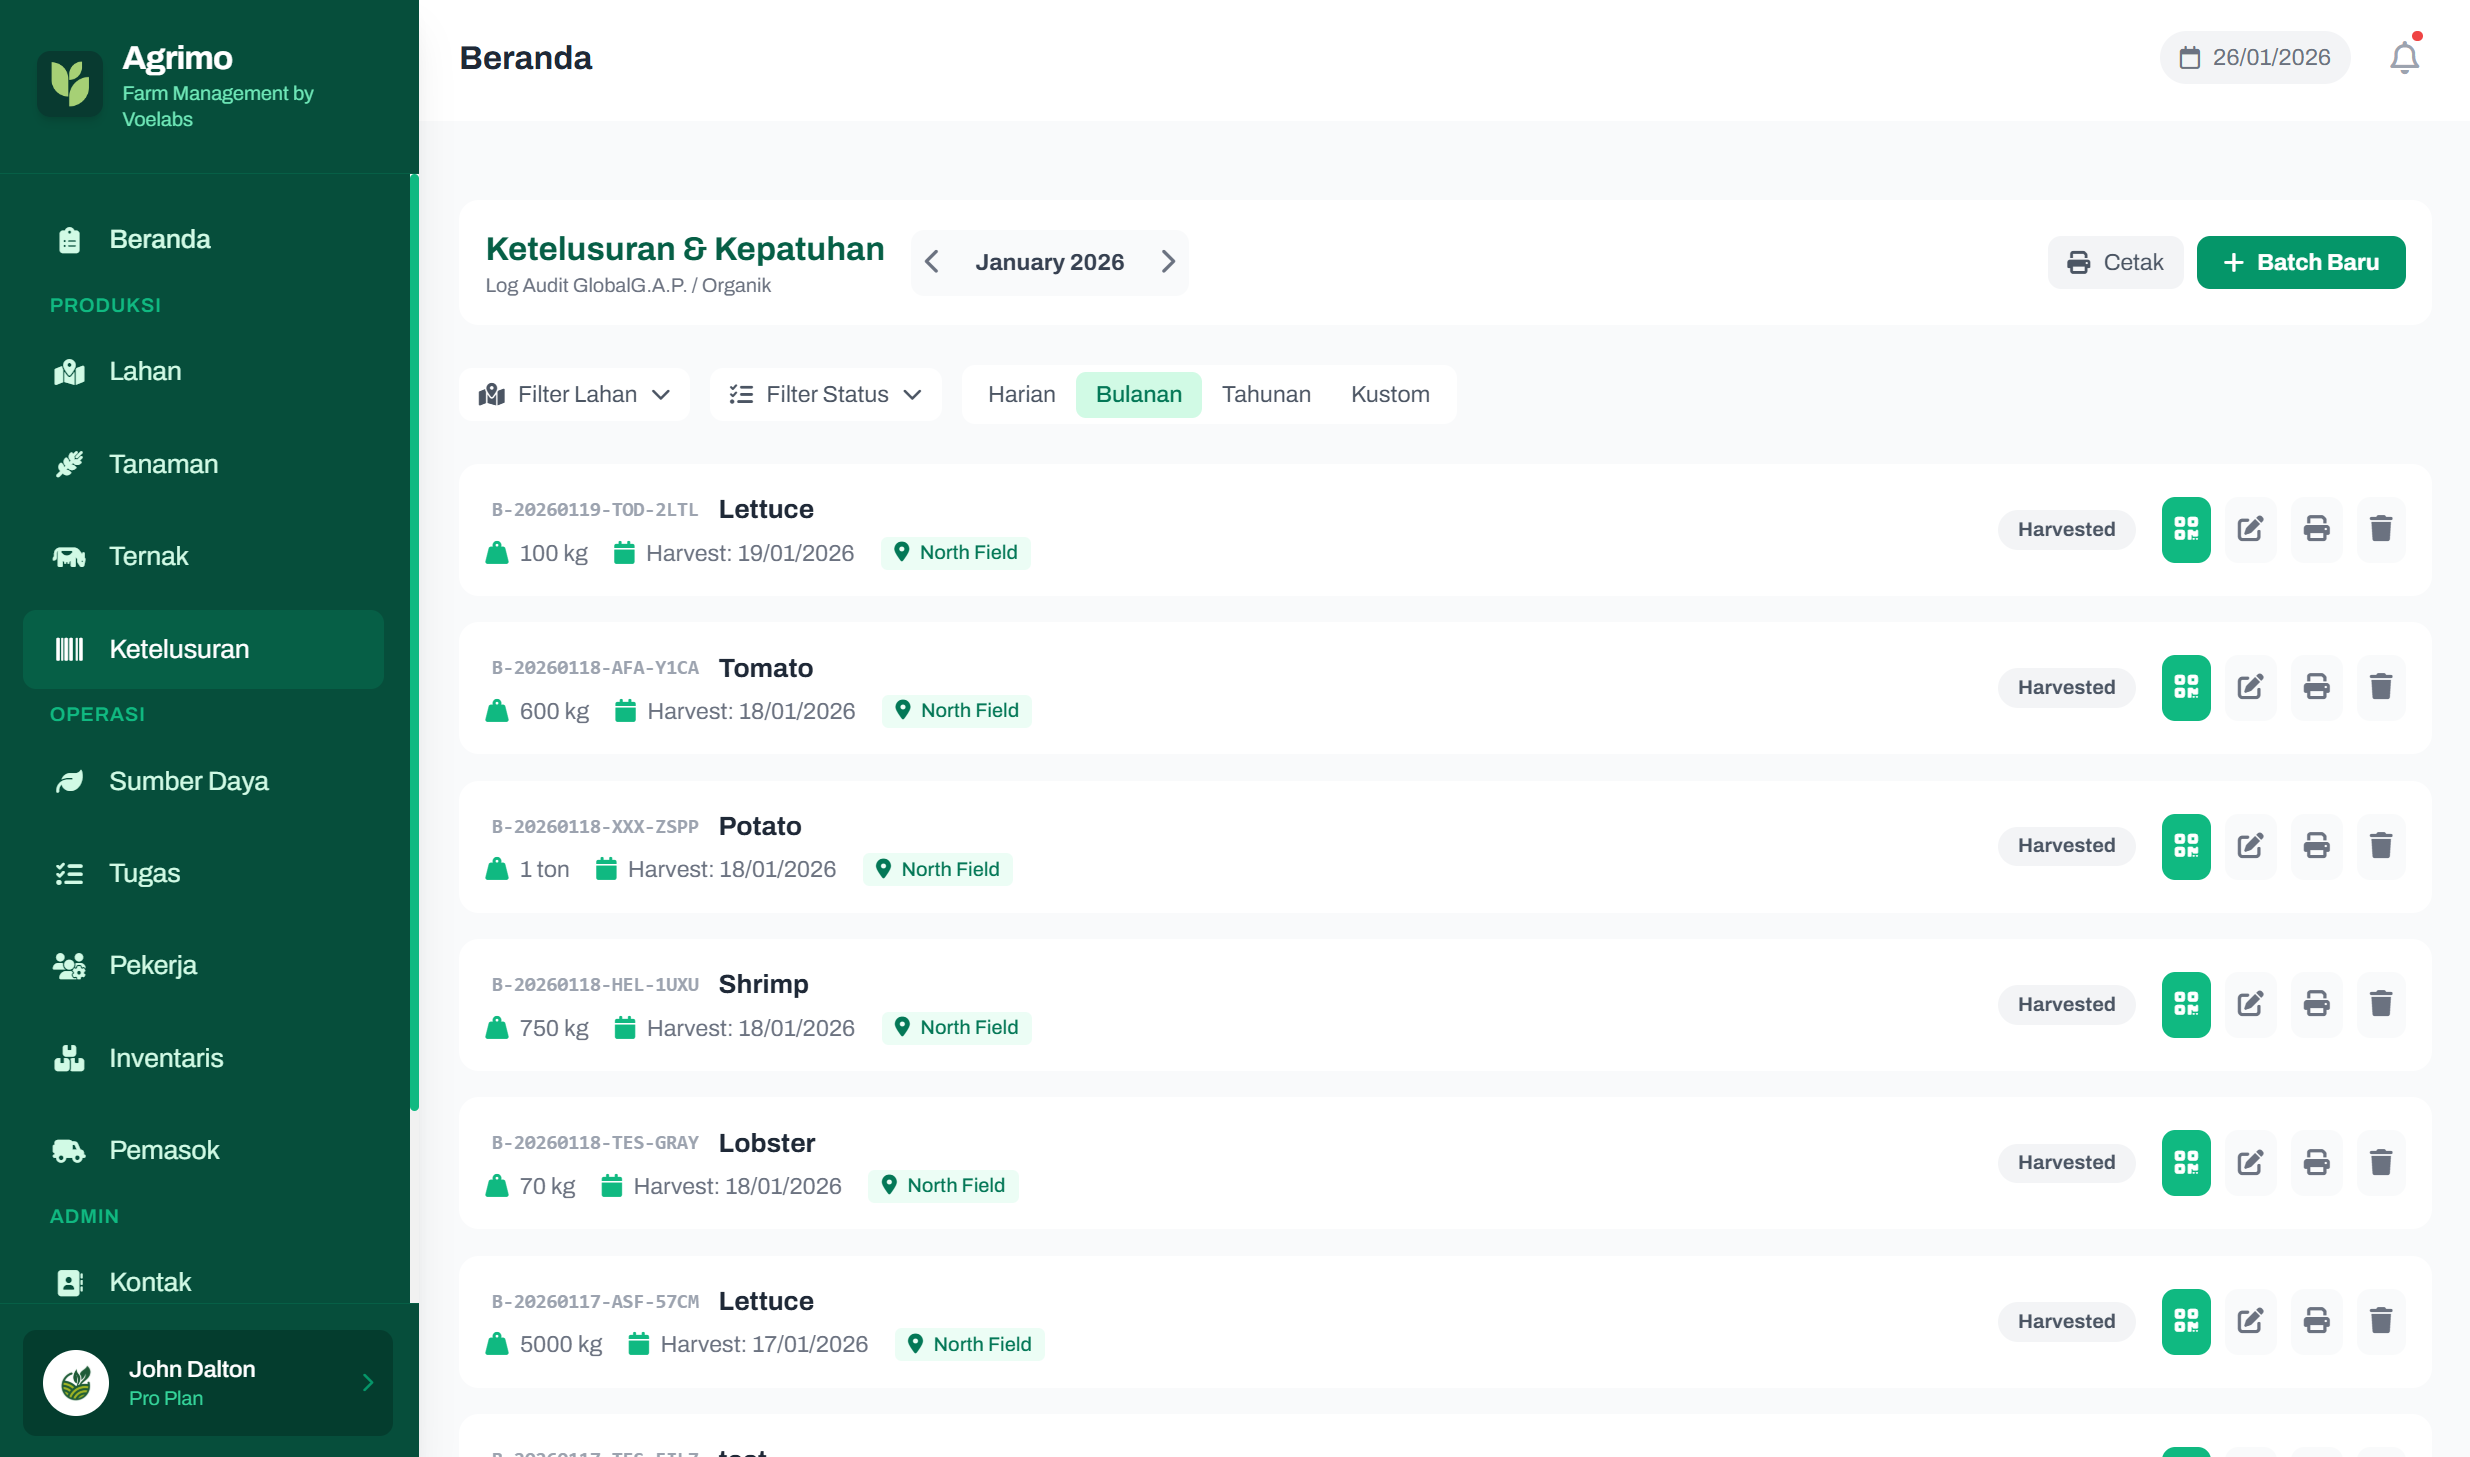Edit the Lobster batch entry
This screenshot has height=1457, width=2470.
pyautogui.click(x=2250, y=1162)
